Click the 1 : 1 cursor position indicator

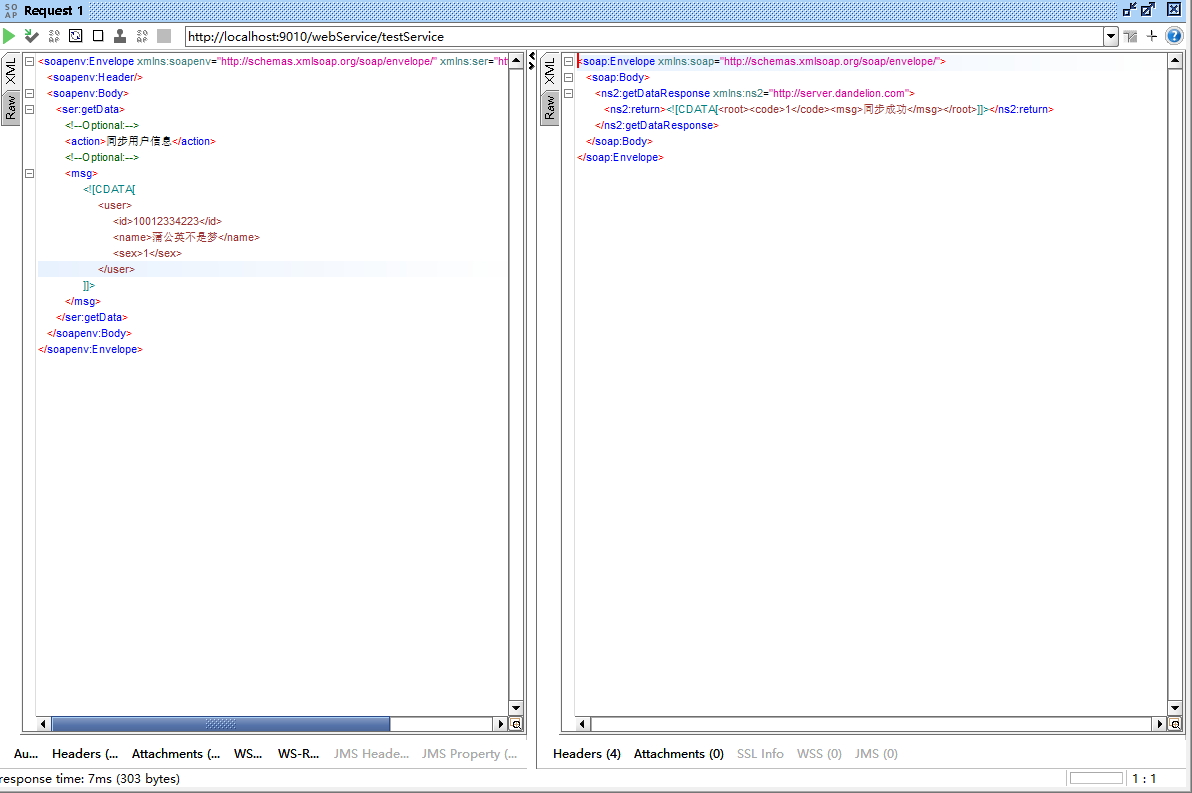click(1144, 779)
